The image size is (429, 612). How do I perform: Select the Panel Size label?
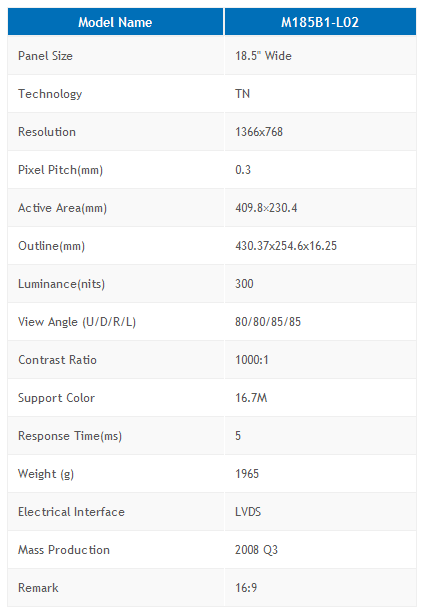point(45,56)
